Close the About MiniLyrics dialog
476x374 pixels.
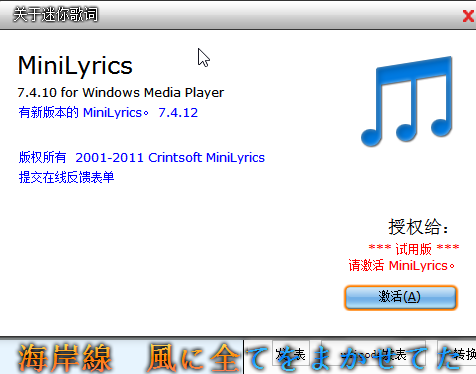tap(468, 15)
